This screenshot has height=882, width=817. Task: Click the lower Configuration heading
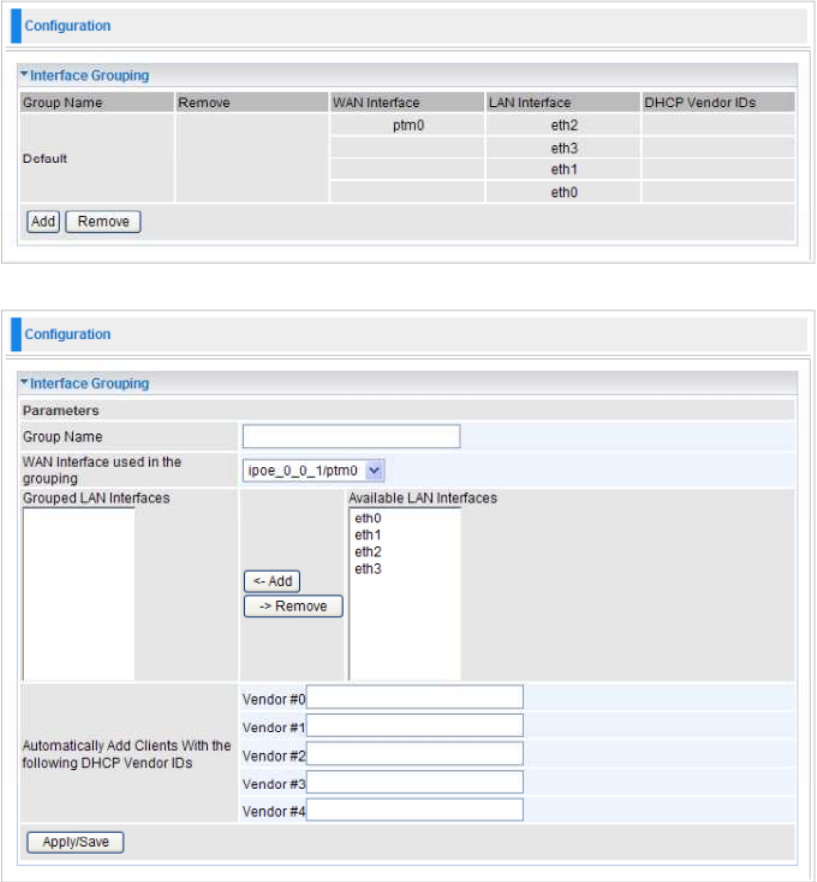point(68,334)
